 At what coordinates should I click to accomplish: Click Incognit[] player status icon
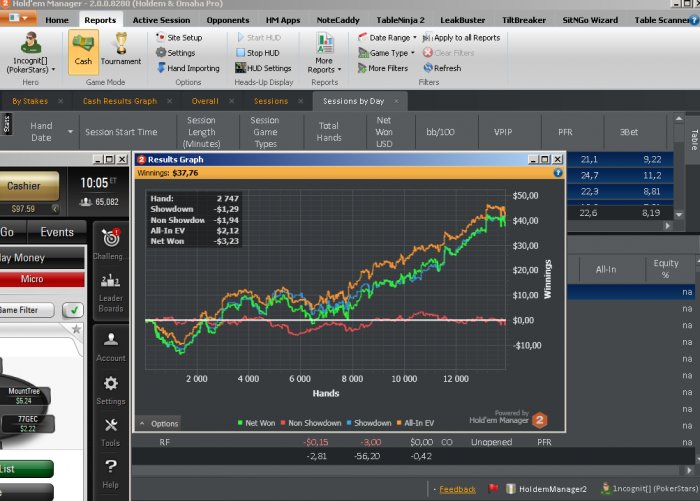pos(605,488)
